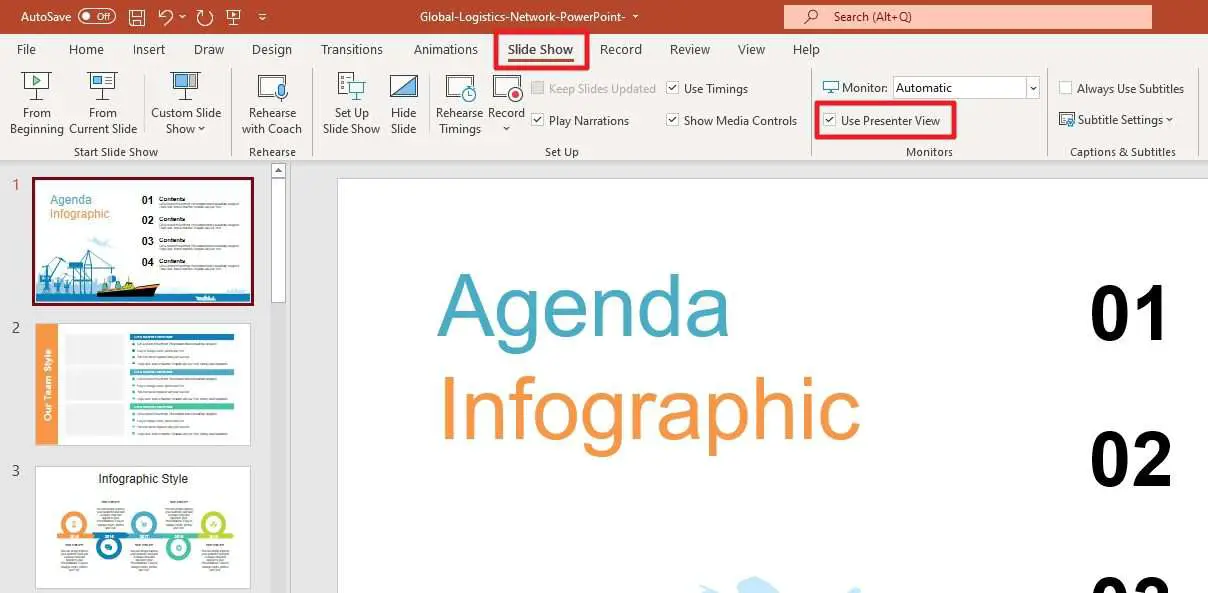
Task: Toggle Use Presenter View checkbox
Action: pyautogui.click(x=830, y=120)
